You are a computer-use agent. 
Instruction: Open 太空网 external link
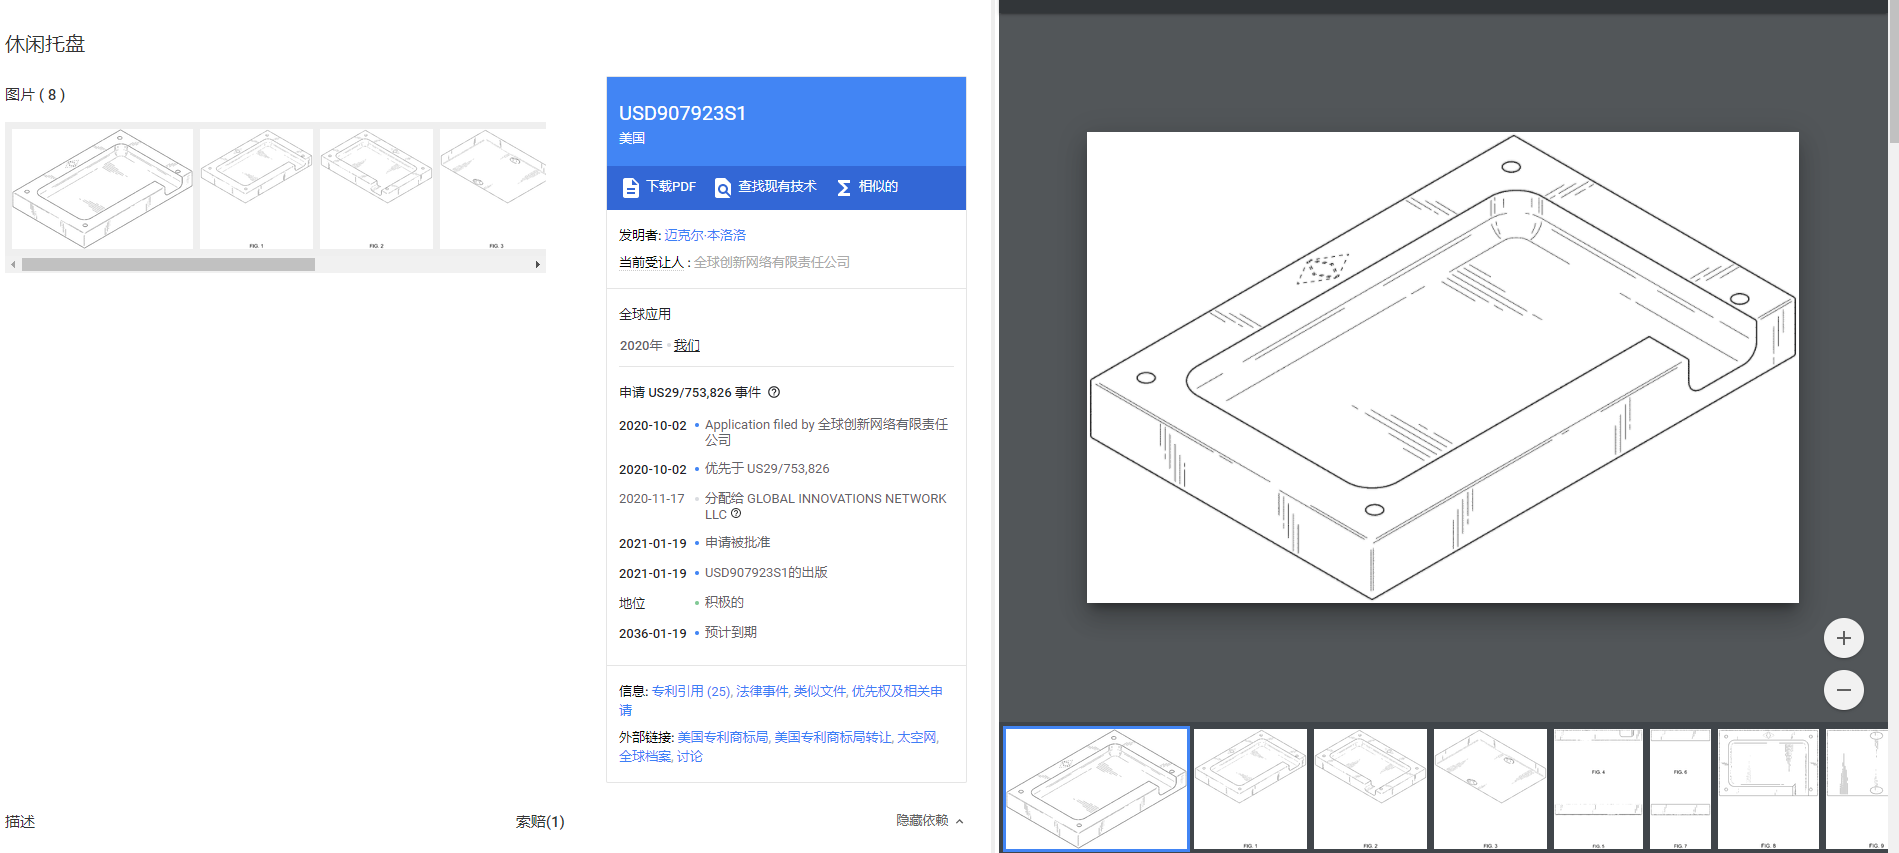click(x=917, y=737)
